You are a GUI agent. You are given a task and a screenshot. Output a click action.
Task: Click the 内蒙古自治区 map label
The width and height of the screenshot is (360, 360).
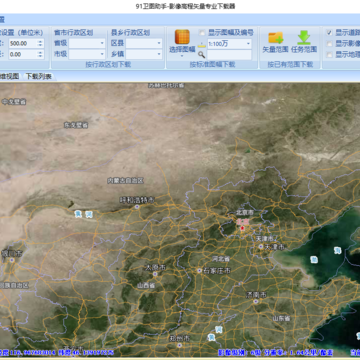[125, 180]
